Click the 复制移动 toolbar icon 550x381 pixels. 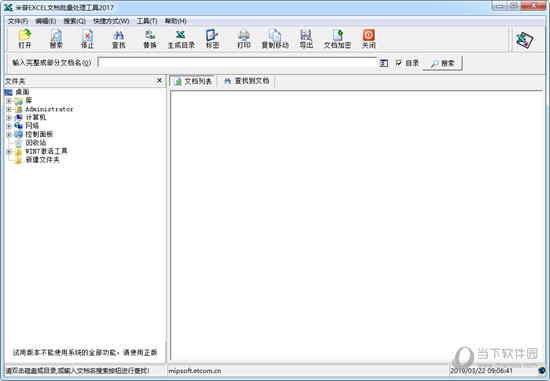(x=275, y=39)
